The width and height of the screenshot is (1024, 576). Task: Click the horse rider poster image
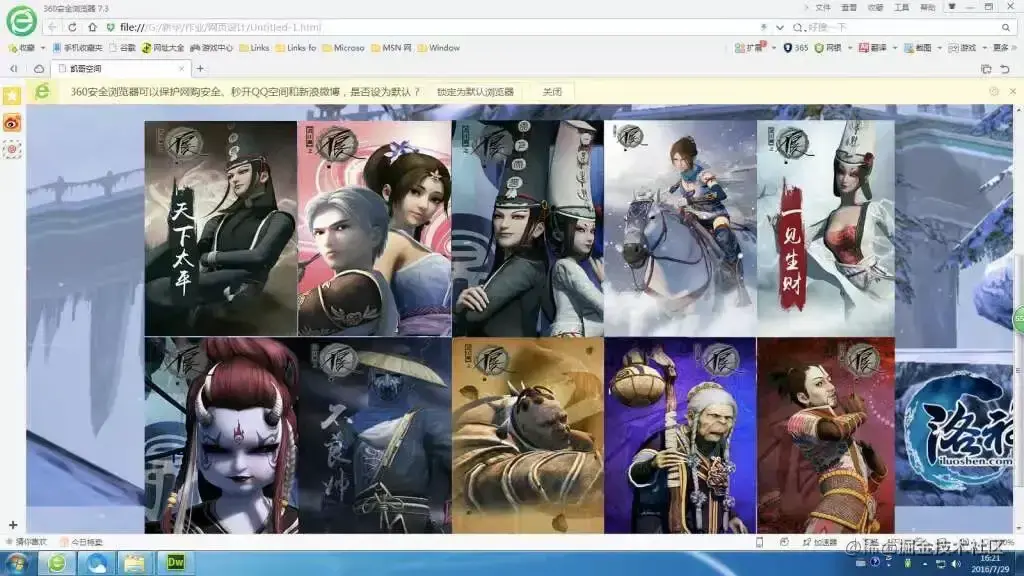pyautogui.click(x=680, y=228)
